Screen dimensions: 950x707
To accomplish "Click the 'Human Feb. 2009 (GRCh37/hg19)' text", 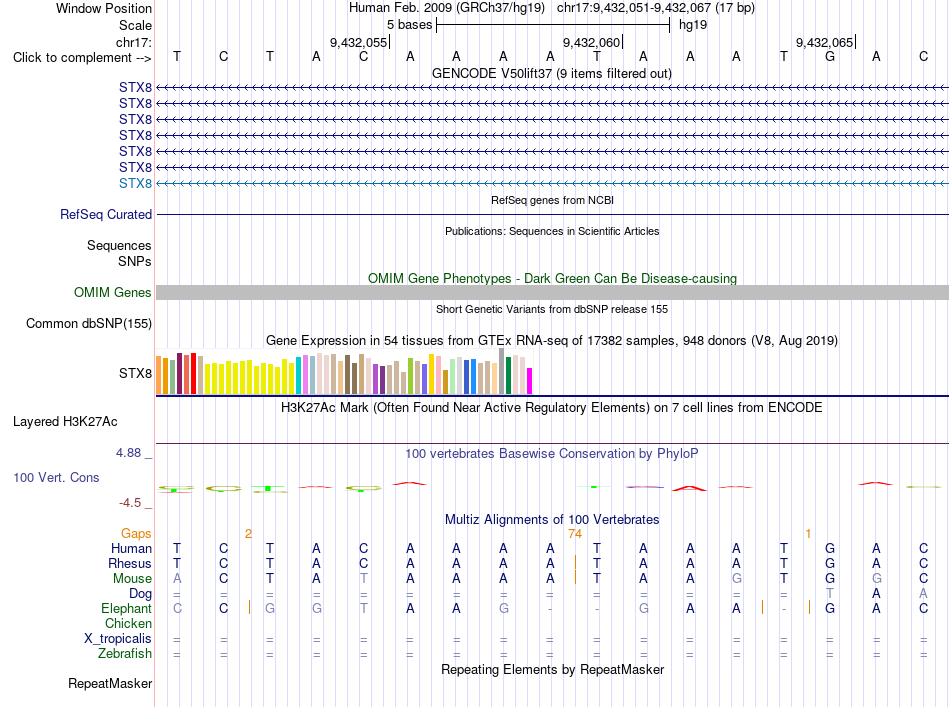I will (x=447, y=8).
